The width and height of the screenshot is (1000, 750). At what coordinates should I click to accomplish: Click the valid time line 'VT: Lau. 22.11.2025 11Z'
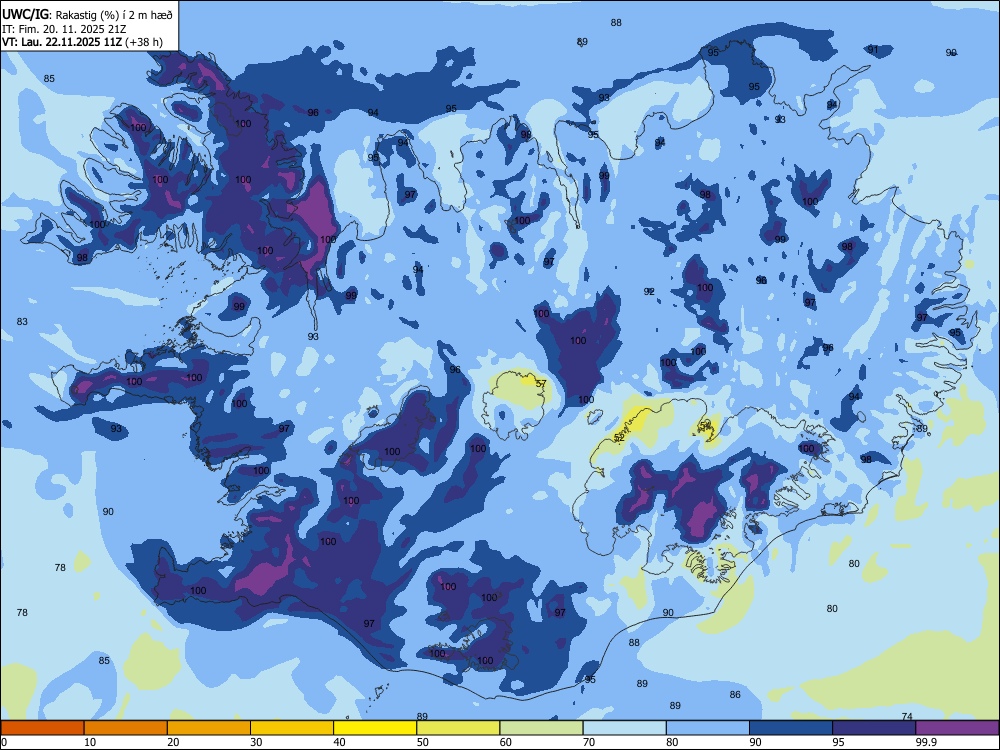[62, 42]
